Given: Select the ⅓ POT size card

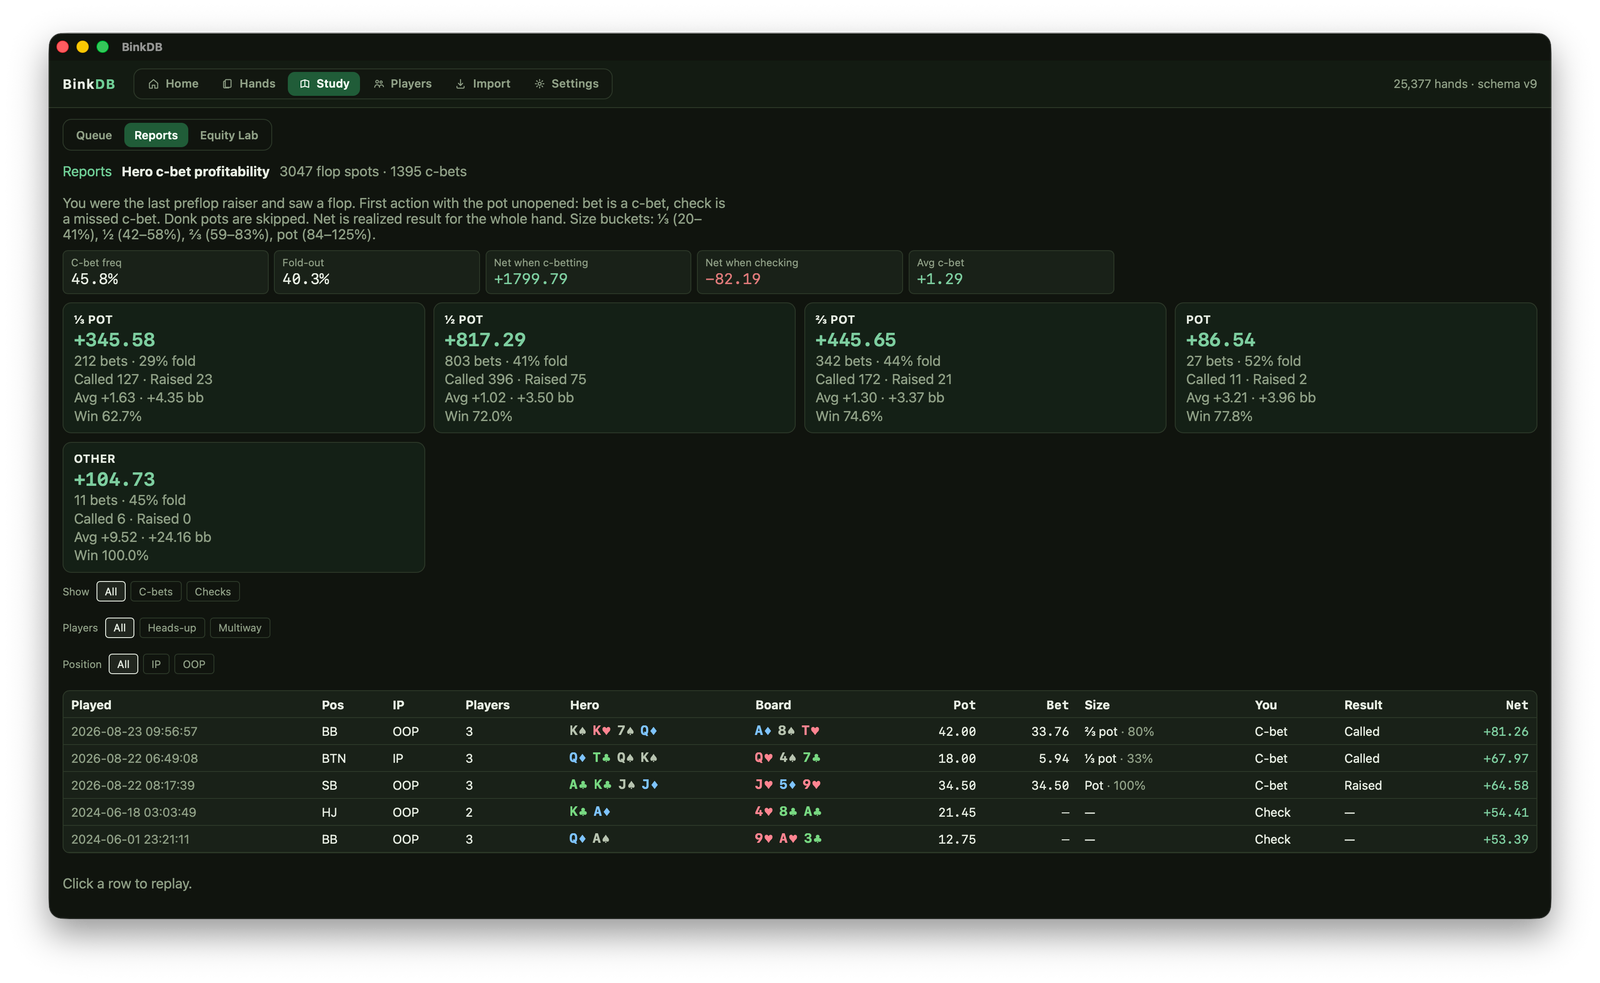Looking at the screenshot, I should coord(244,368).
